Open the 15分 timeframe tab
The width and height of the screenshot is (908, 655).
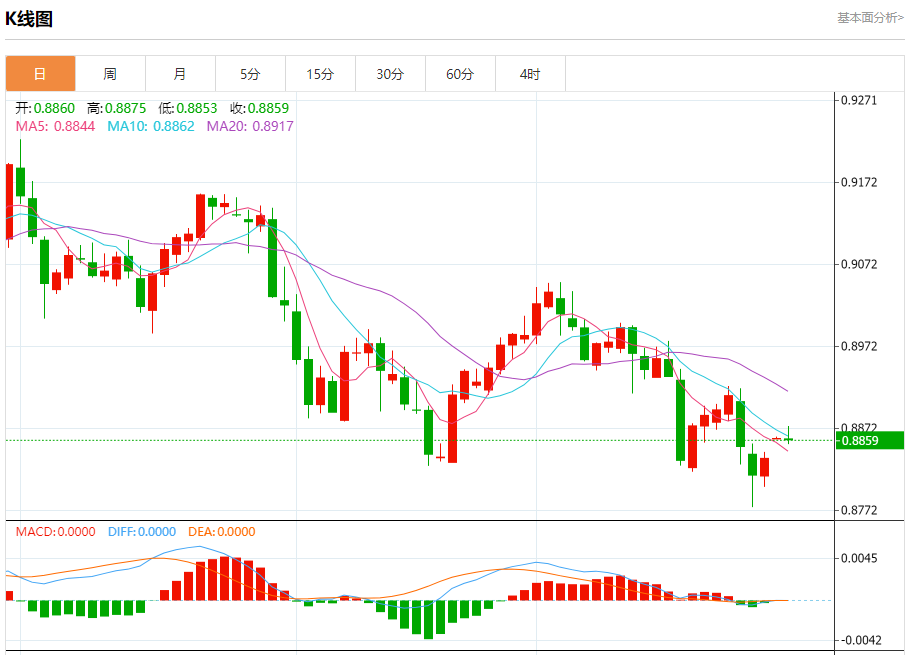pyautogui.click(x=321, y=74)
